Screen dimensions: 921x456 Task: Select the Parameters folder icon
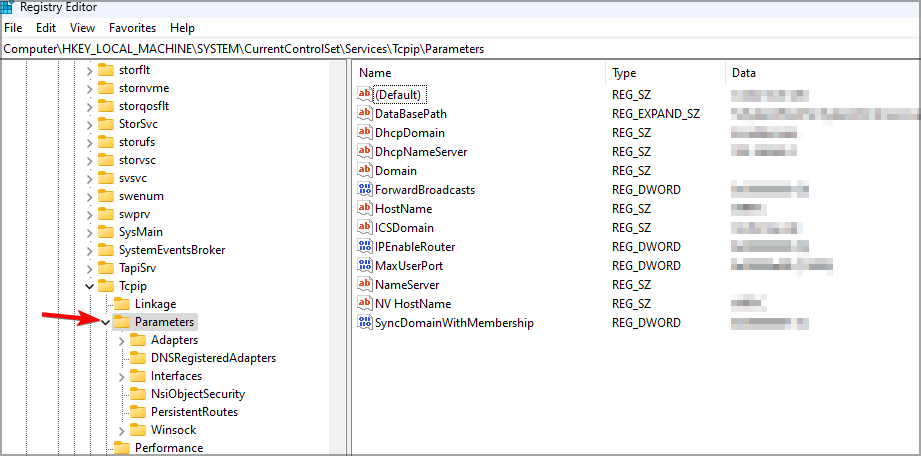[x=122, y=322]
